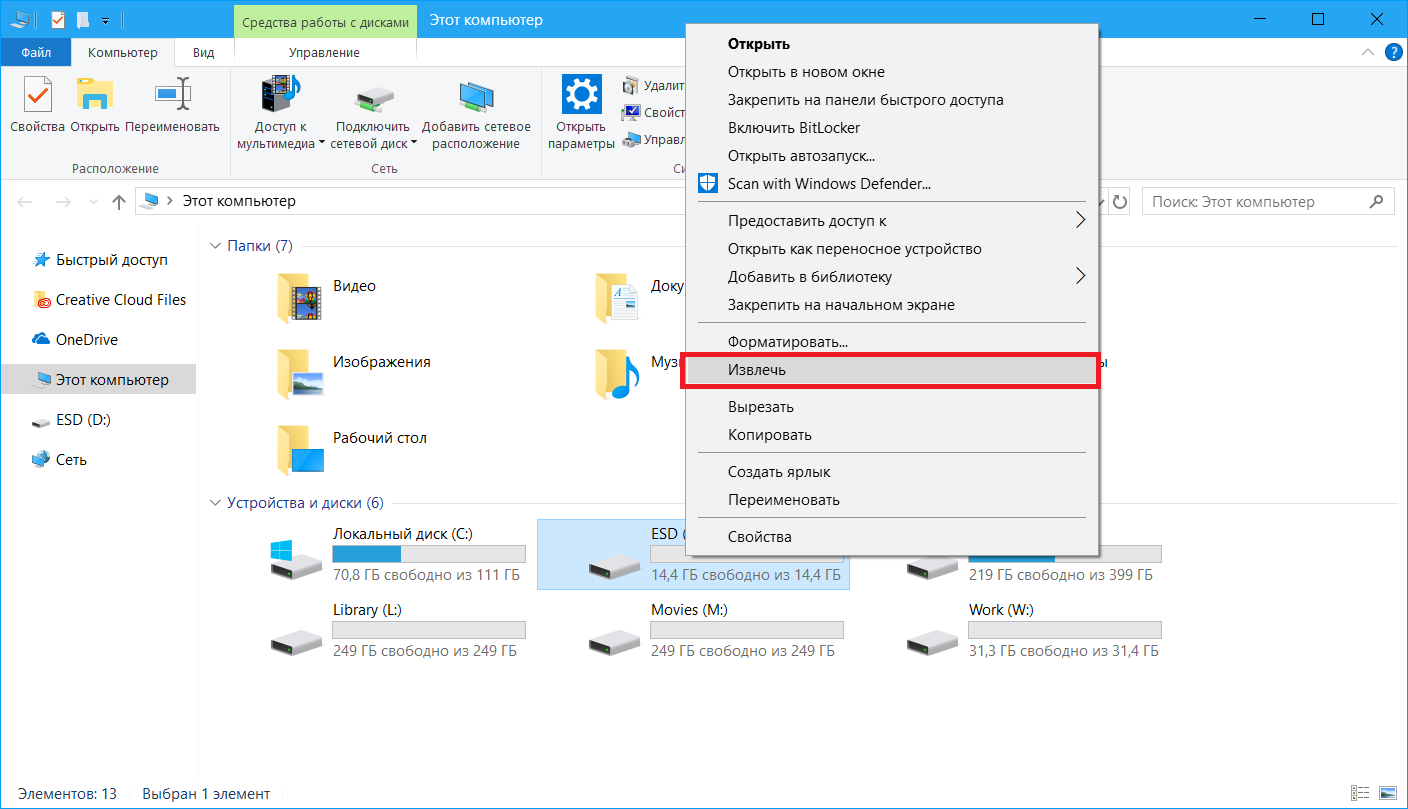1408x809 pixels.
Task: Open the Изображения folder
Action: (x=353, y=373)
